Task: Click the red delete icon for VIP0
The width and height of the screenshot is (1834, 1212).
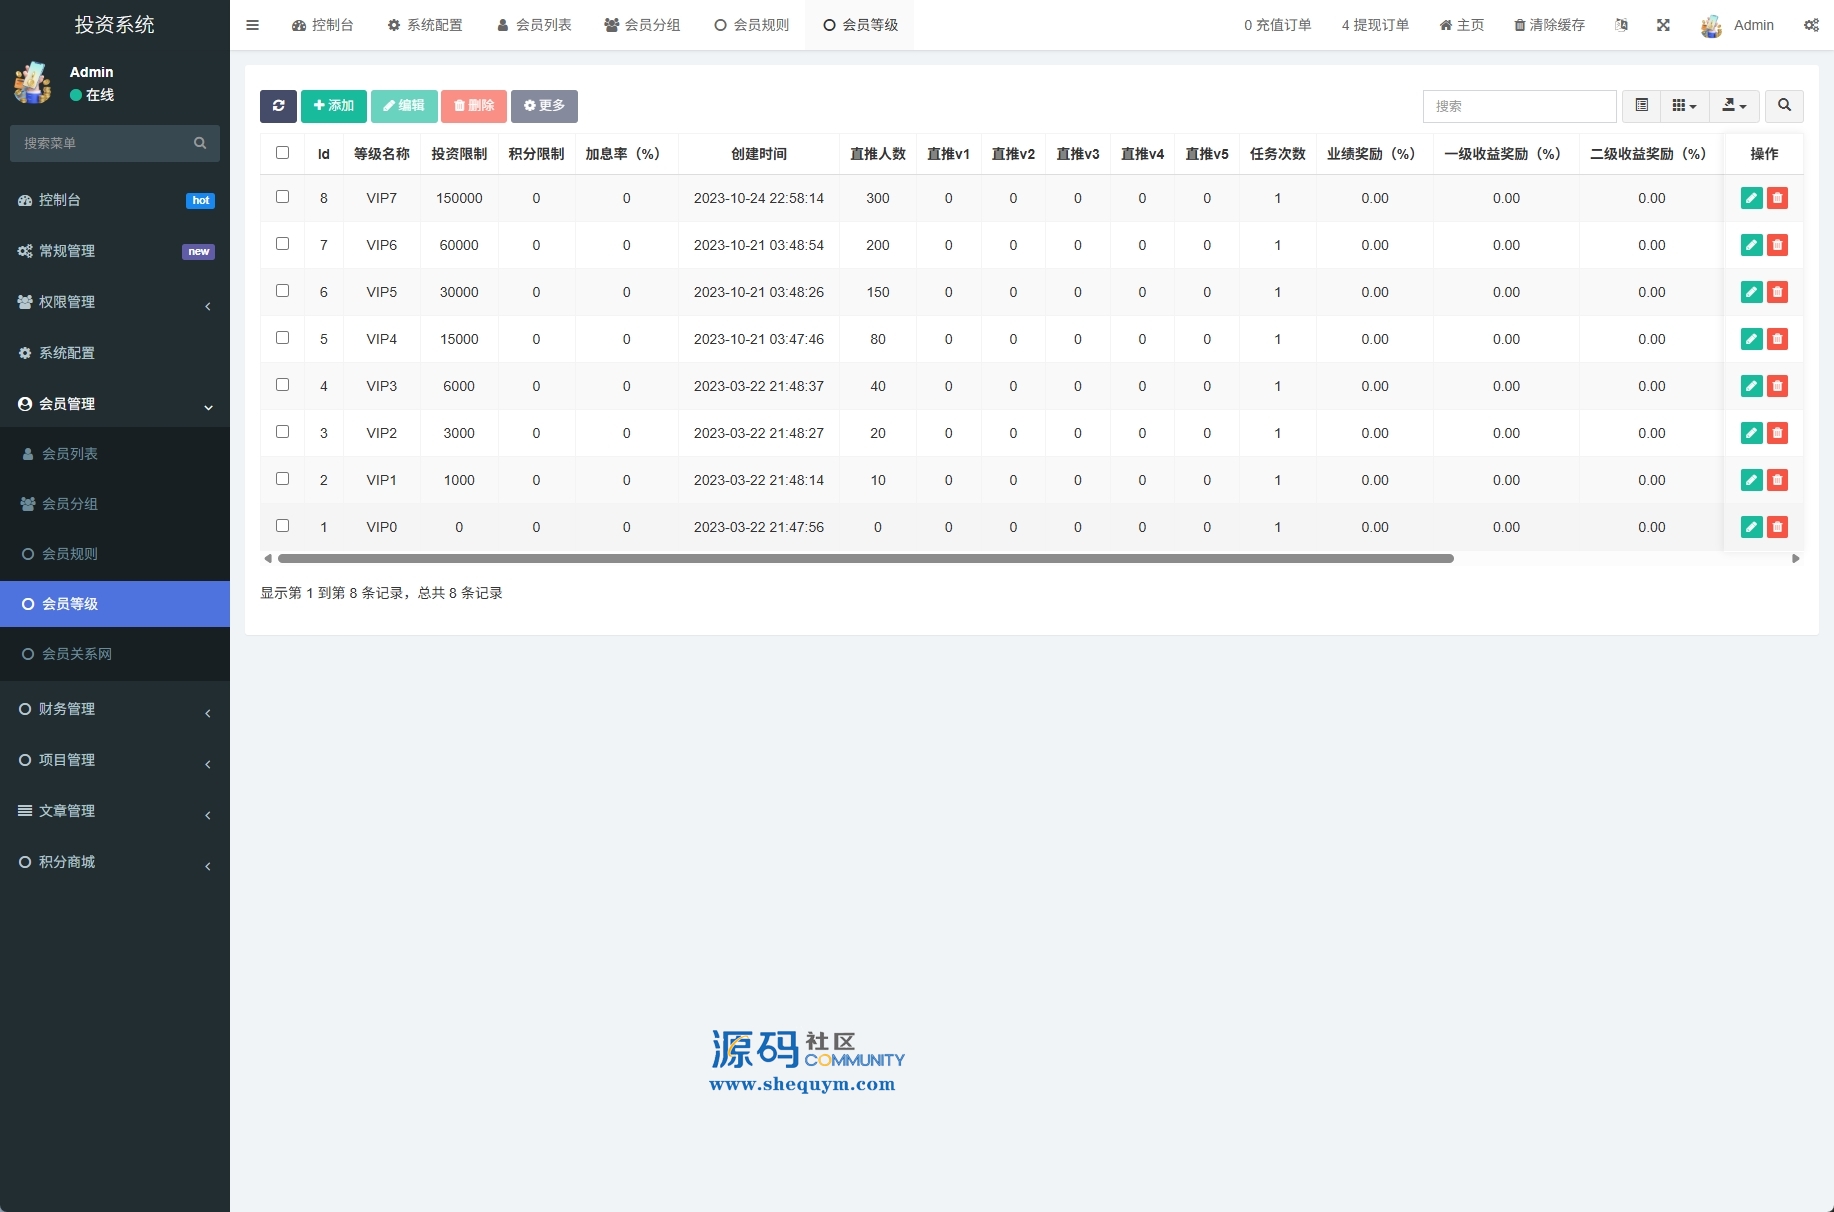Action: pos(1777,527)
